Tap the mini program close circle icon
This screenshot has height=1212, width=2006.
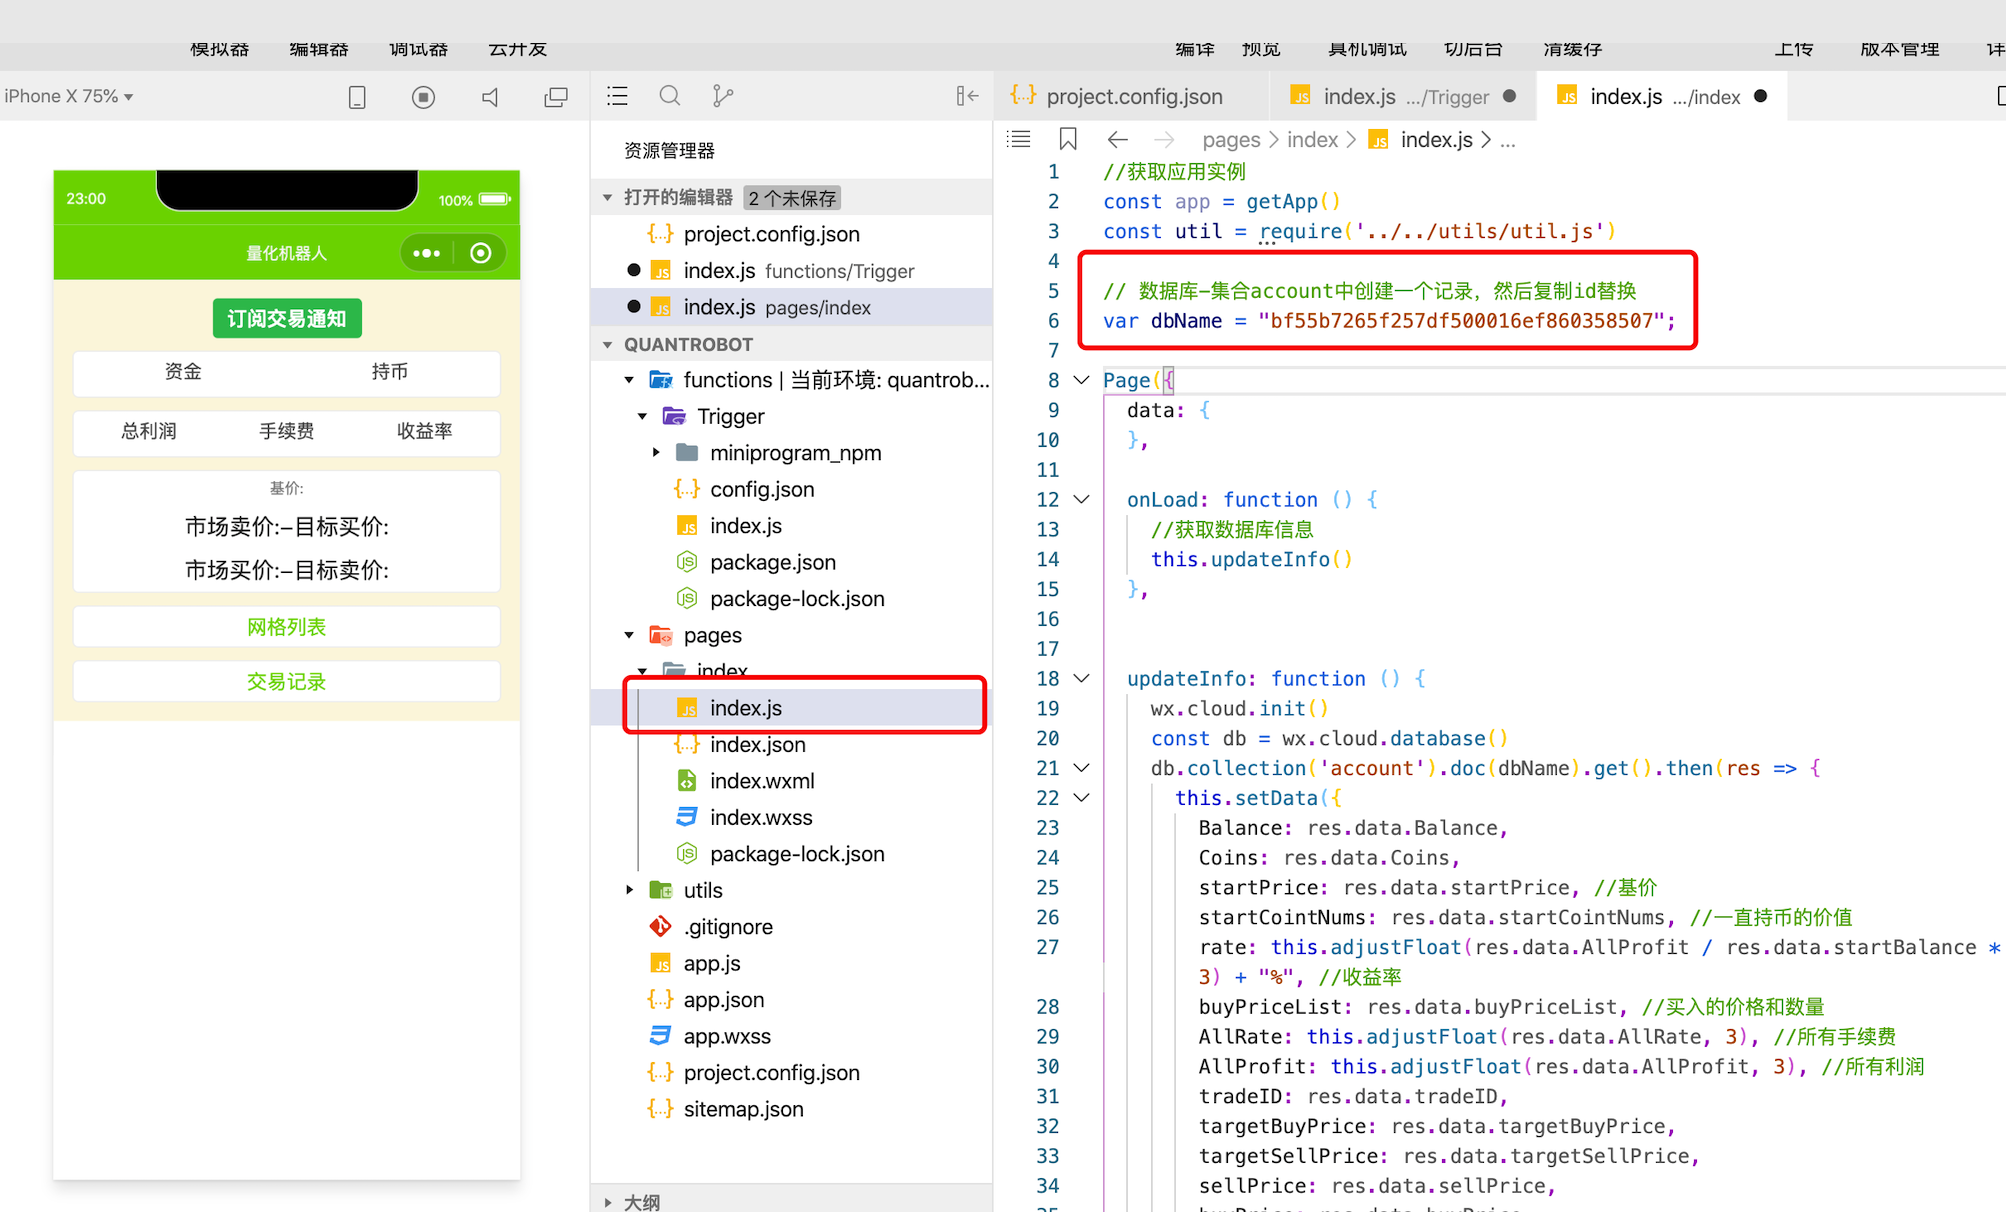(481, 253)
